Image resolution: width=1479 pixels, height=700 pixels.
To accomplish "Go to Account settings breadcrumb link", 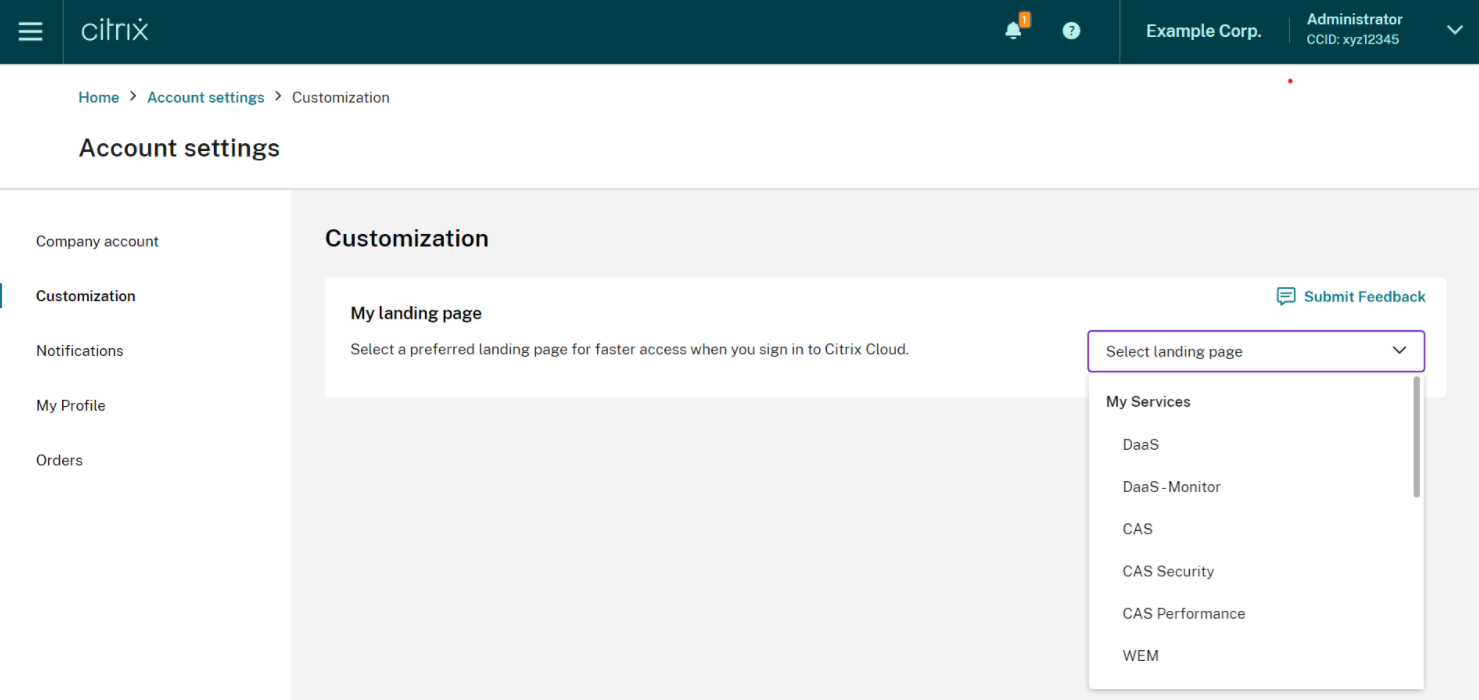I will [206, 97].
